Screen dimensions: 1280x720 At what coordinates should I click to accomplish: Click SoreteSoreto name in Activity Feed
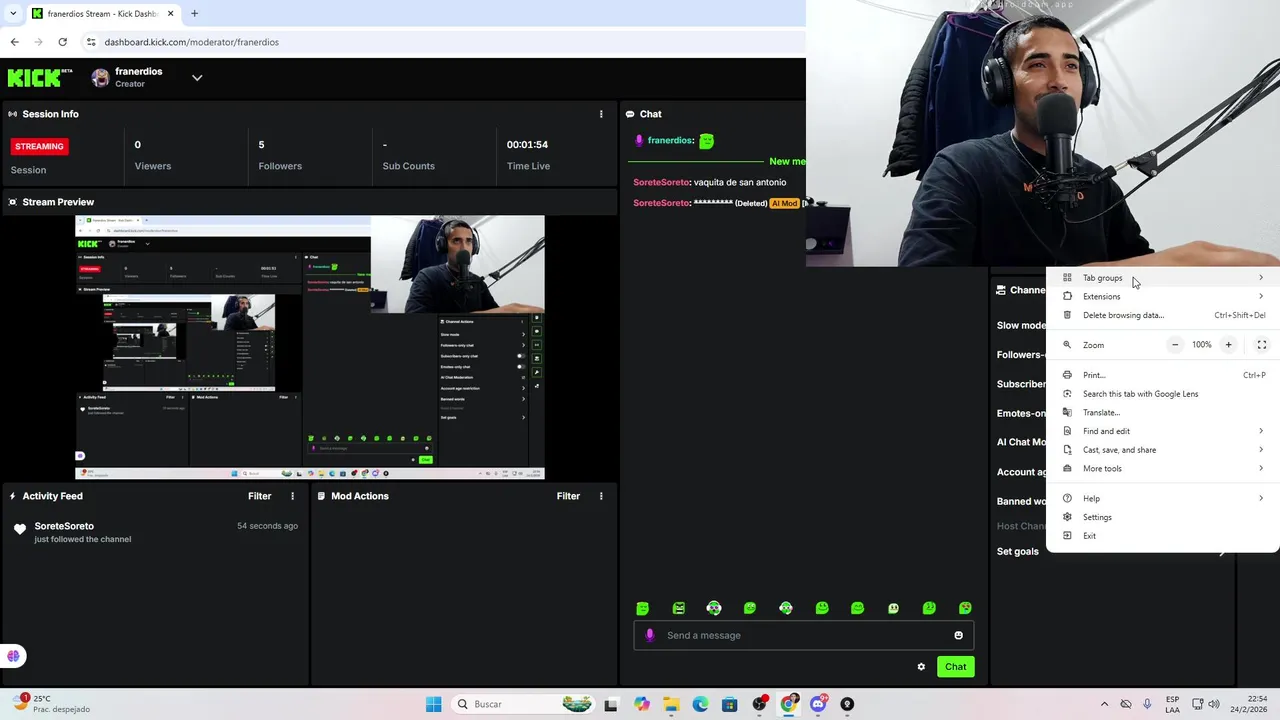click(64, 526)
